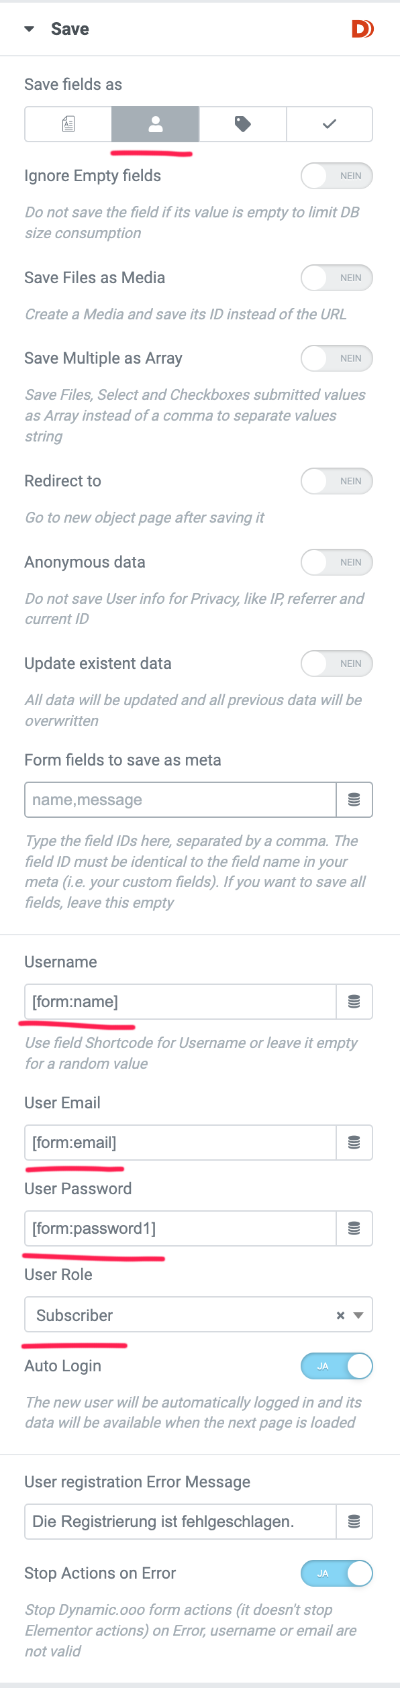Disable the Auto Login switch

pyautogui.click(x=337, y=1366)
